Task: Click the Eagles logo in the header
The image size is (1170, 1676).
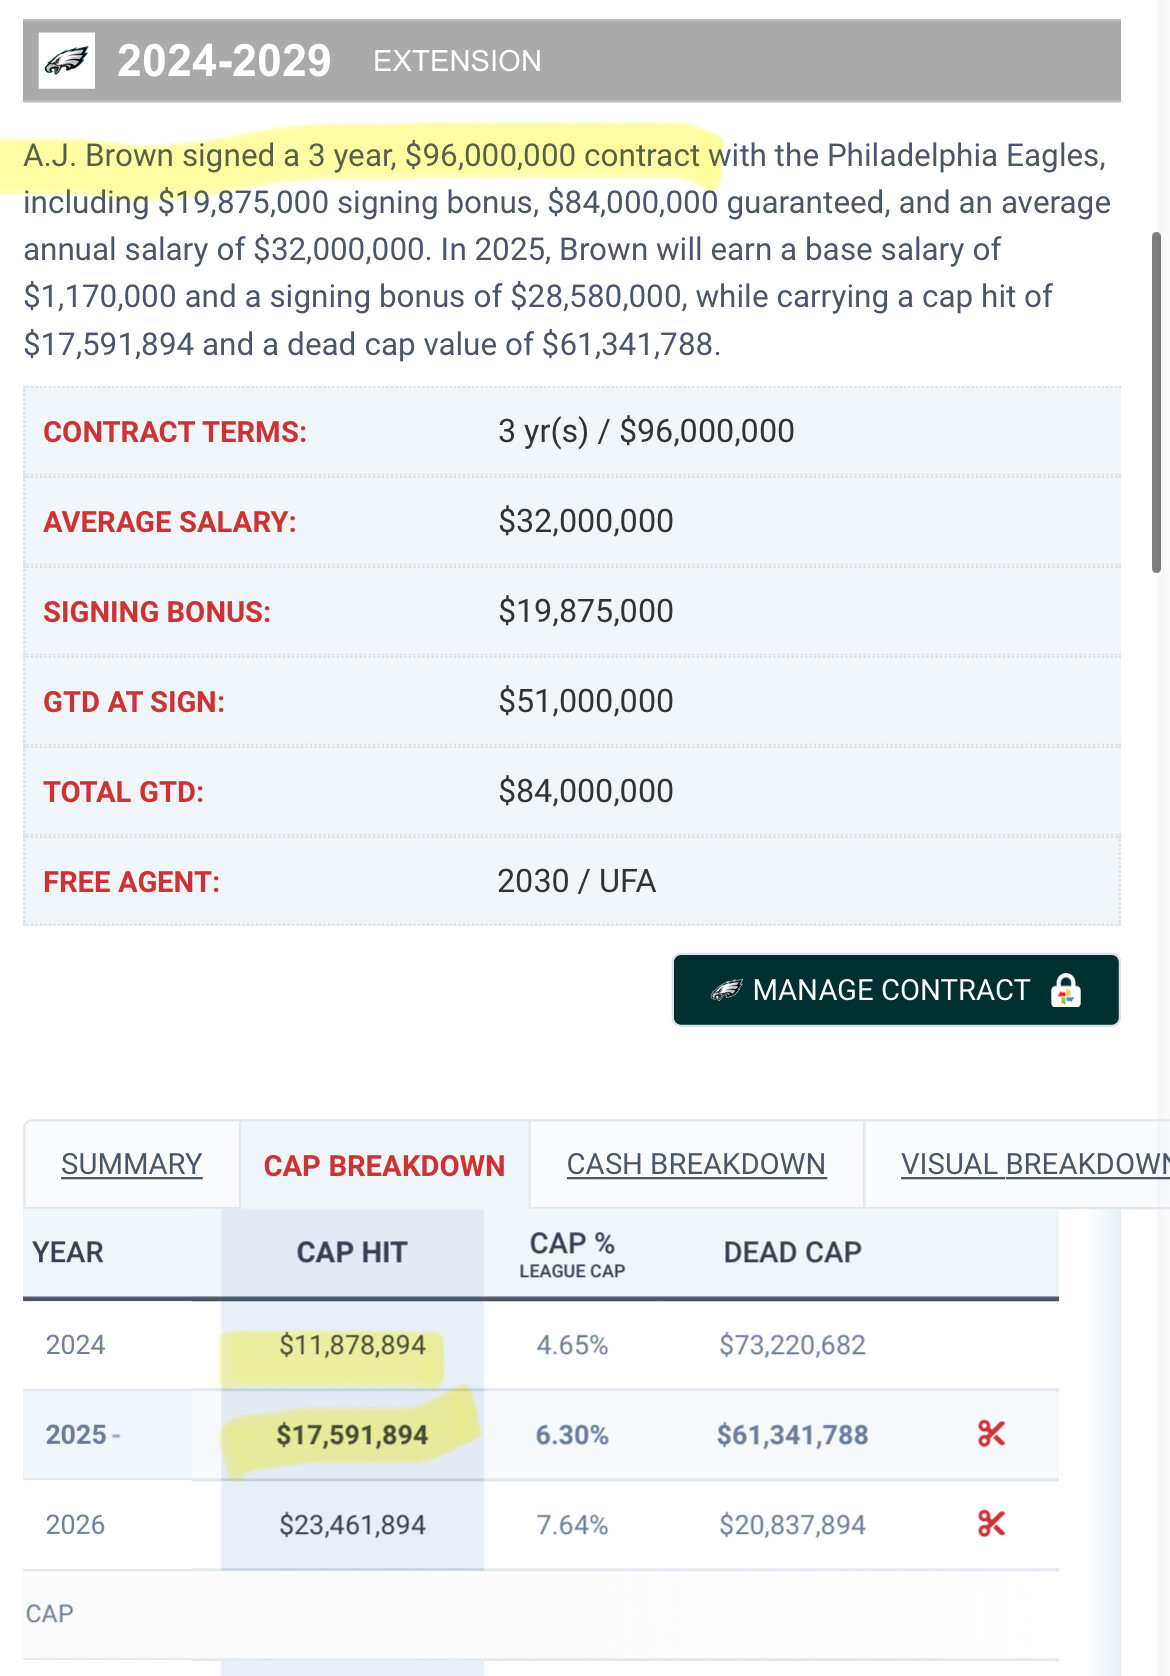Action: [67, 61]
